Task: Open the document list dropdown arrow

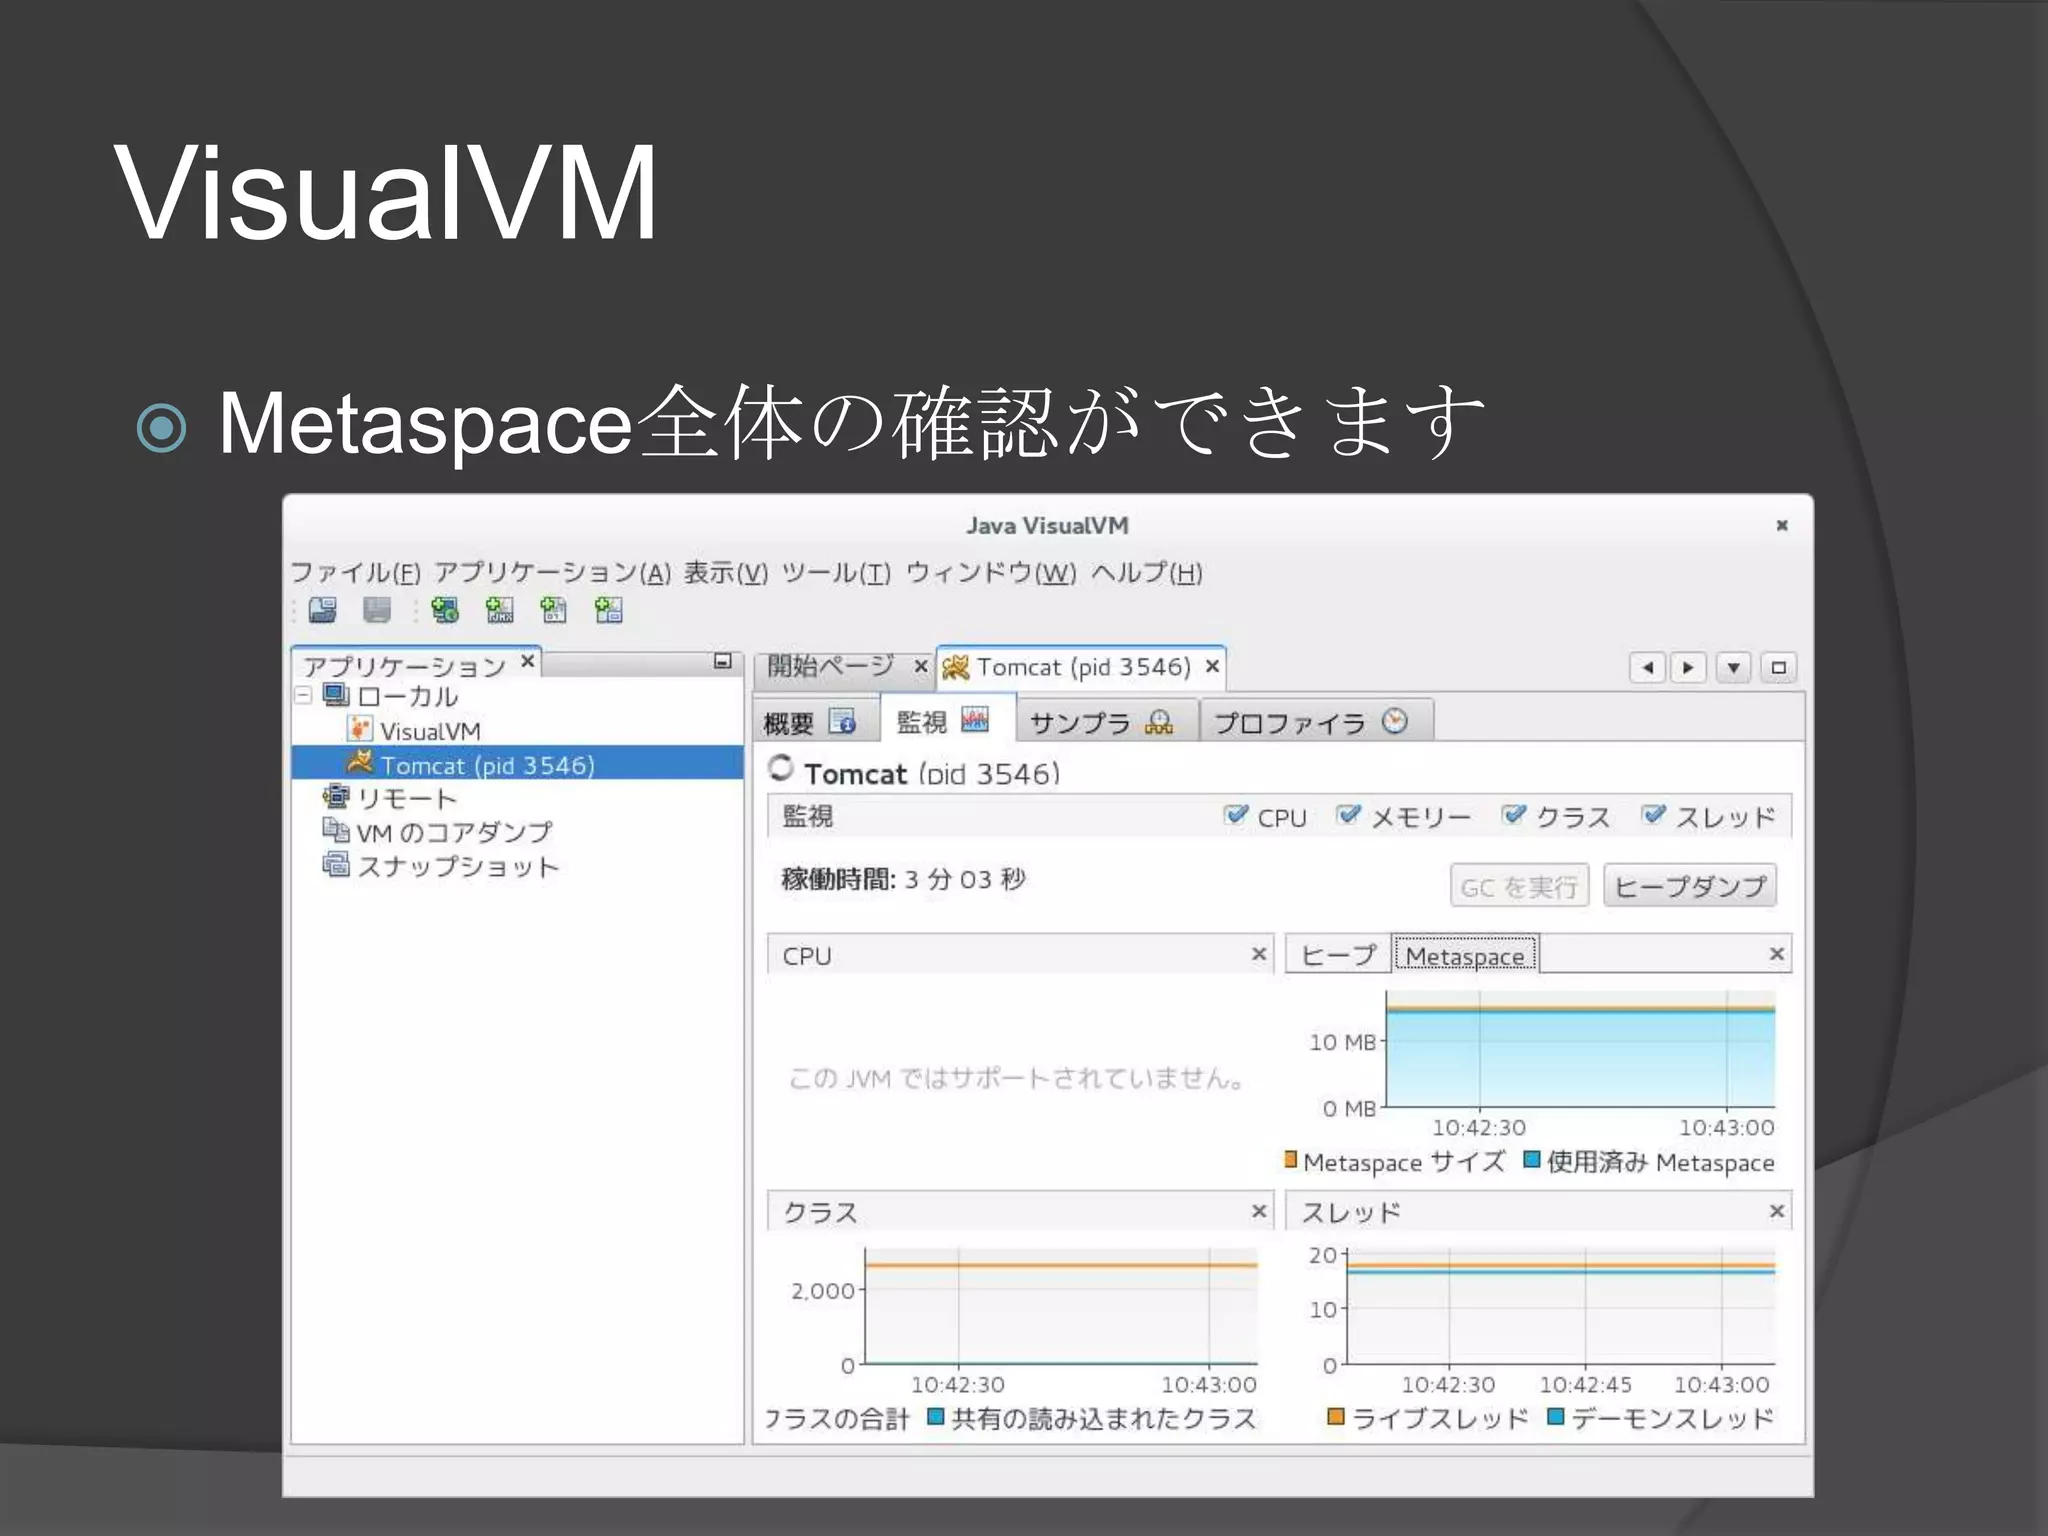Action: click(x=1734, y=667)
